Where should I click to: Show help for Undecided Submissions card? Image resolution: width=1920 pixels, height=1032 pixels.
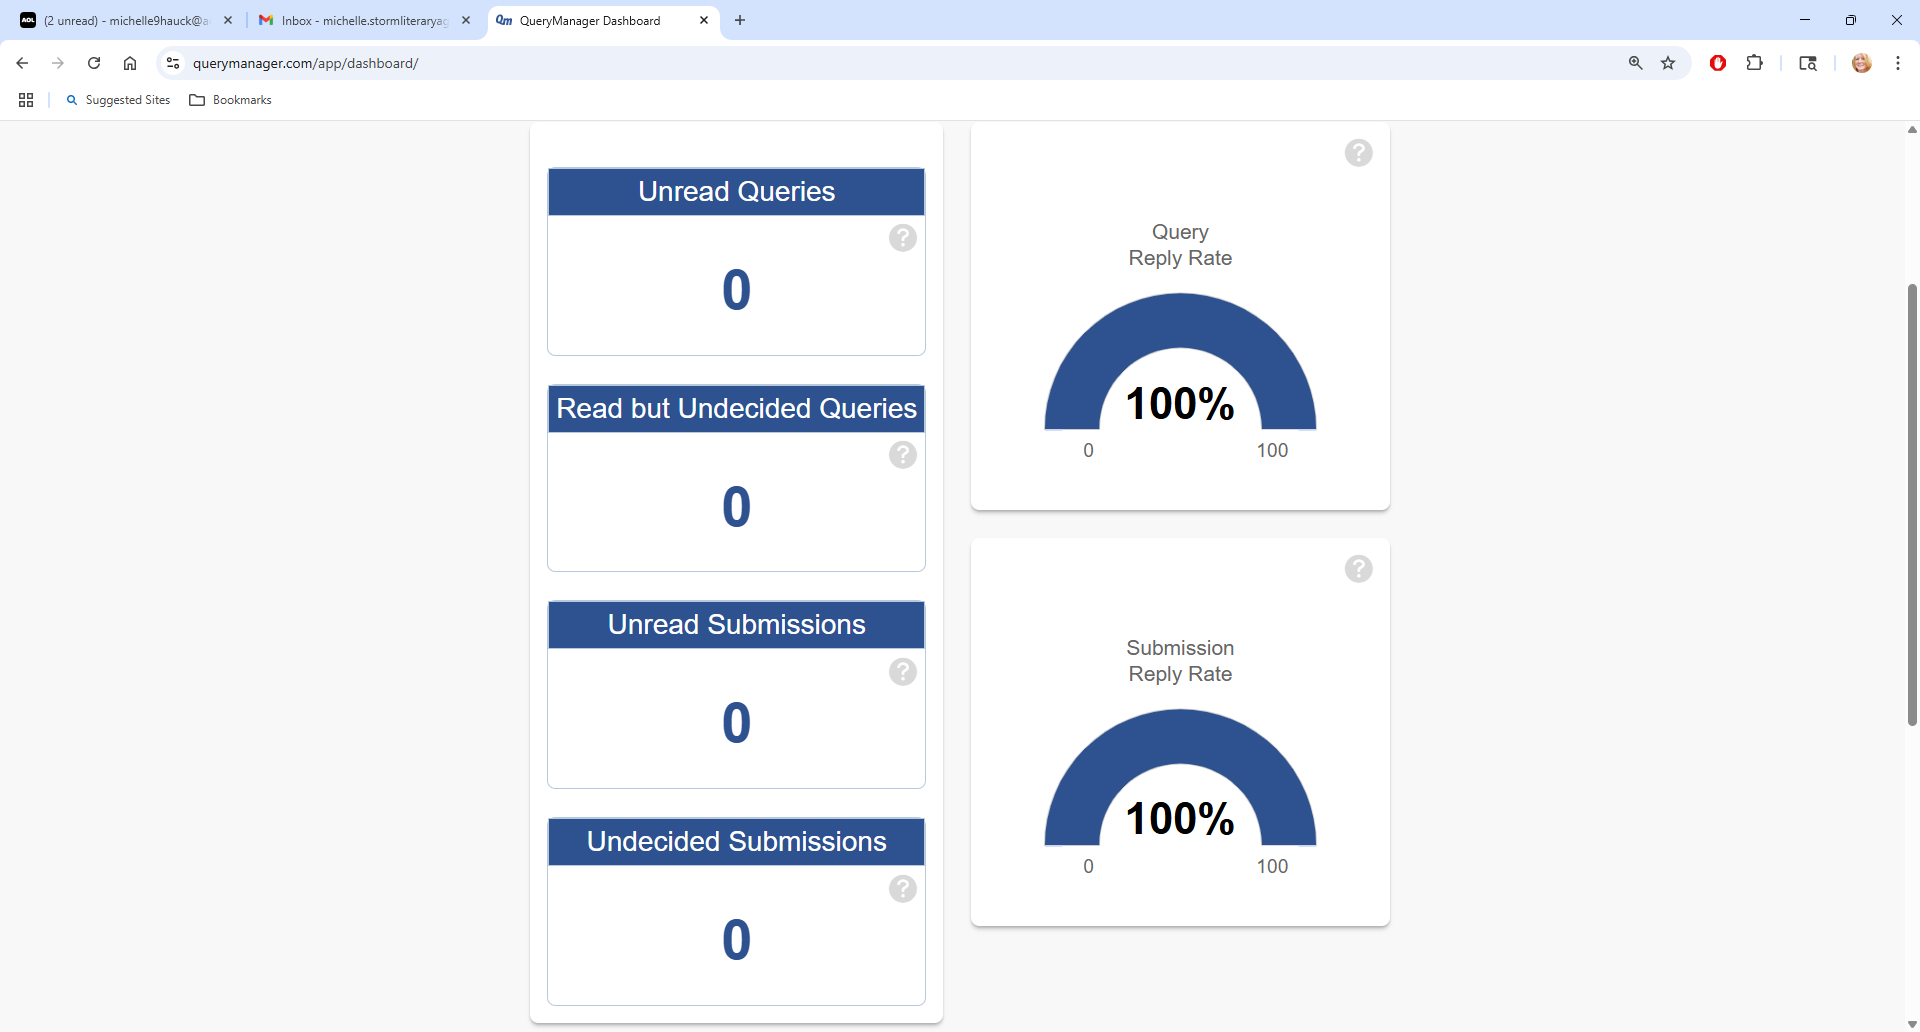(x=902, y=889)
